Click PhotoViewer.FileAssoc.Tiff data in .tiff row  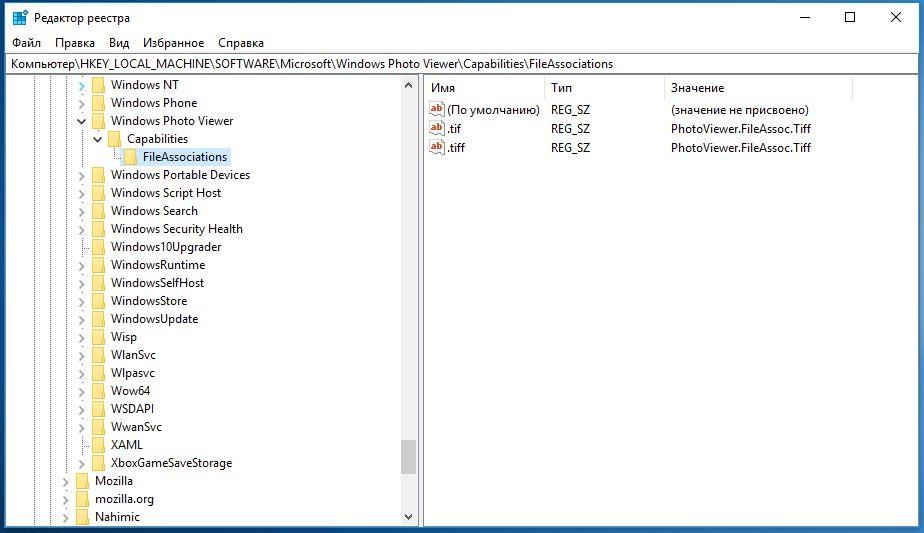[741, 147]
